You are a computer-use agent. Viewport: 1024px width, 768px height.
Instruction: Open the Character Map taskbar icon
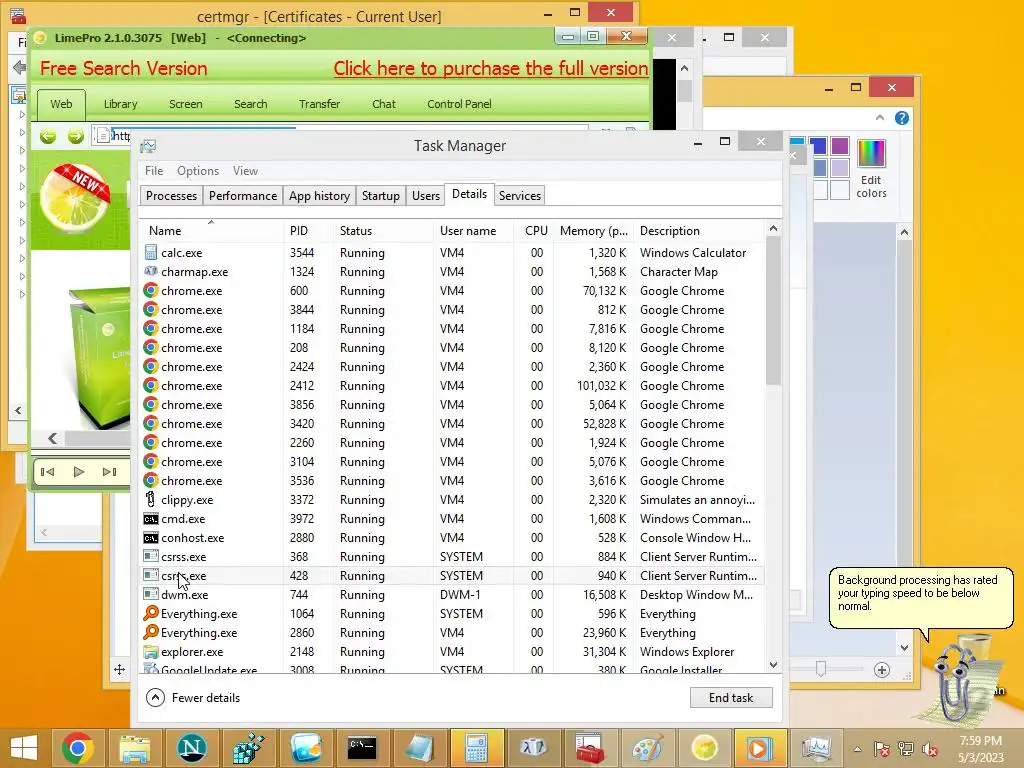tap(534, 748)
